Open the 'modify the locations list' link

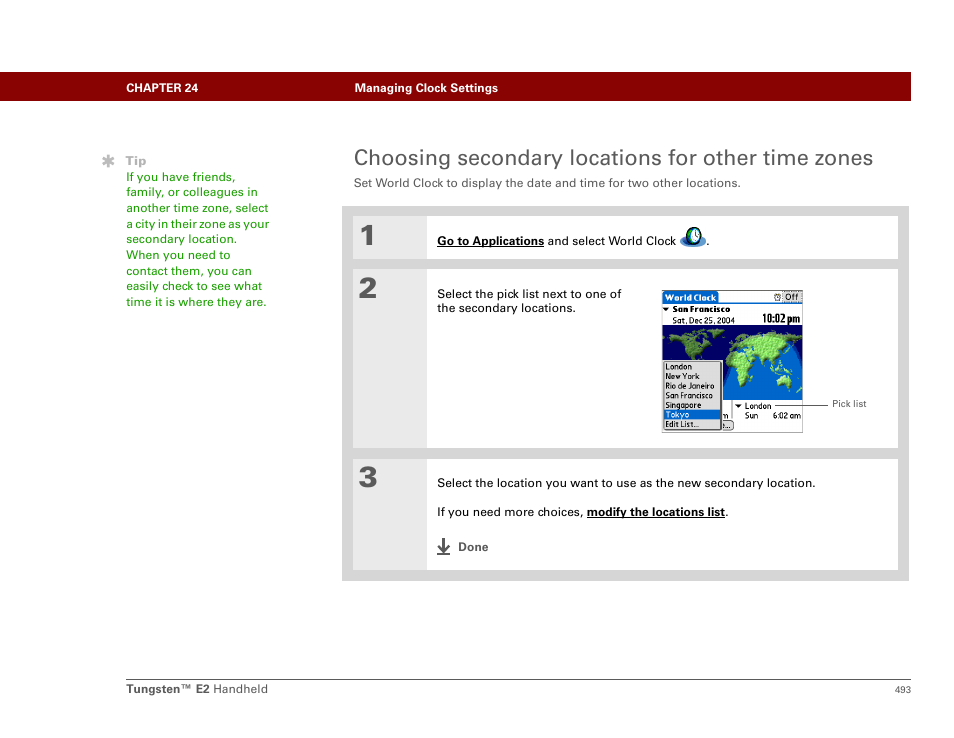tap(655, 512)
